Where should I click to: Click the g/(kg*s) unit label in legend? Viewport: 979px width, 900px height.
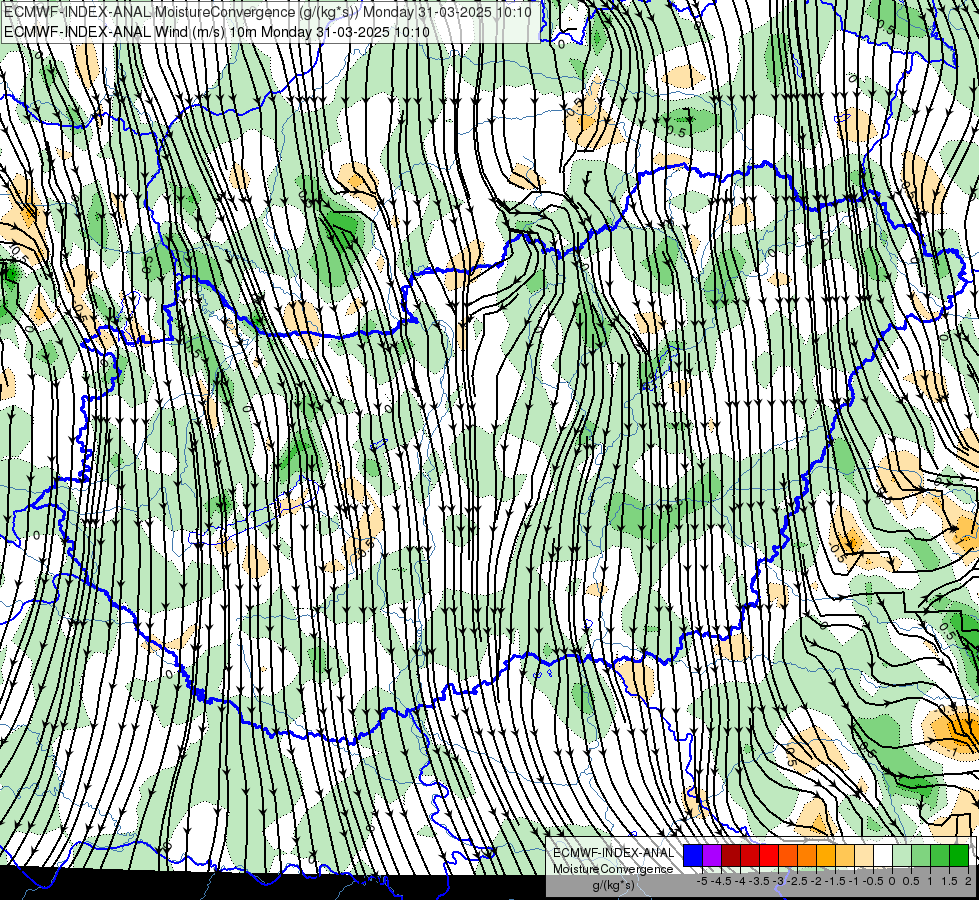click(613, 885)
